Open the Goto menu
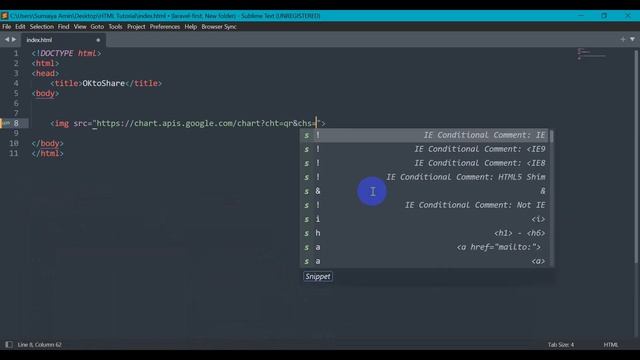Image resolution: width=640 pixels, height=360 pixels. click(x=97, y=27)
